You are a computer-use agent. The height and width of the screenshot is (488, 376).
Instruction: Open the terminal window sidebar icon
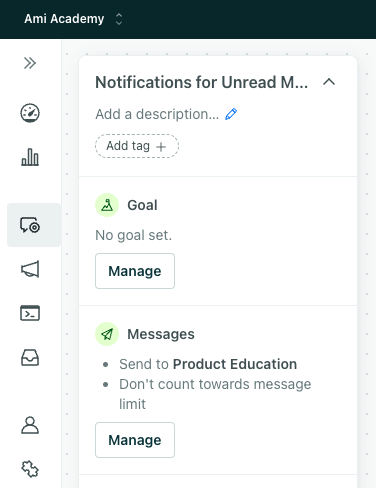[30, 313]
